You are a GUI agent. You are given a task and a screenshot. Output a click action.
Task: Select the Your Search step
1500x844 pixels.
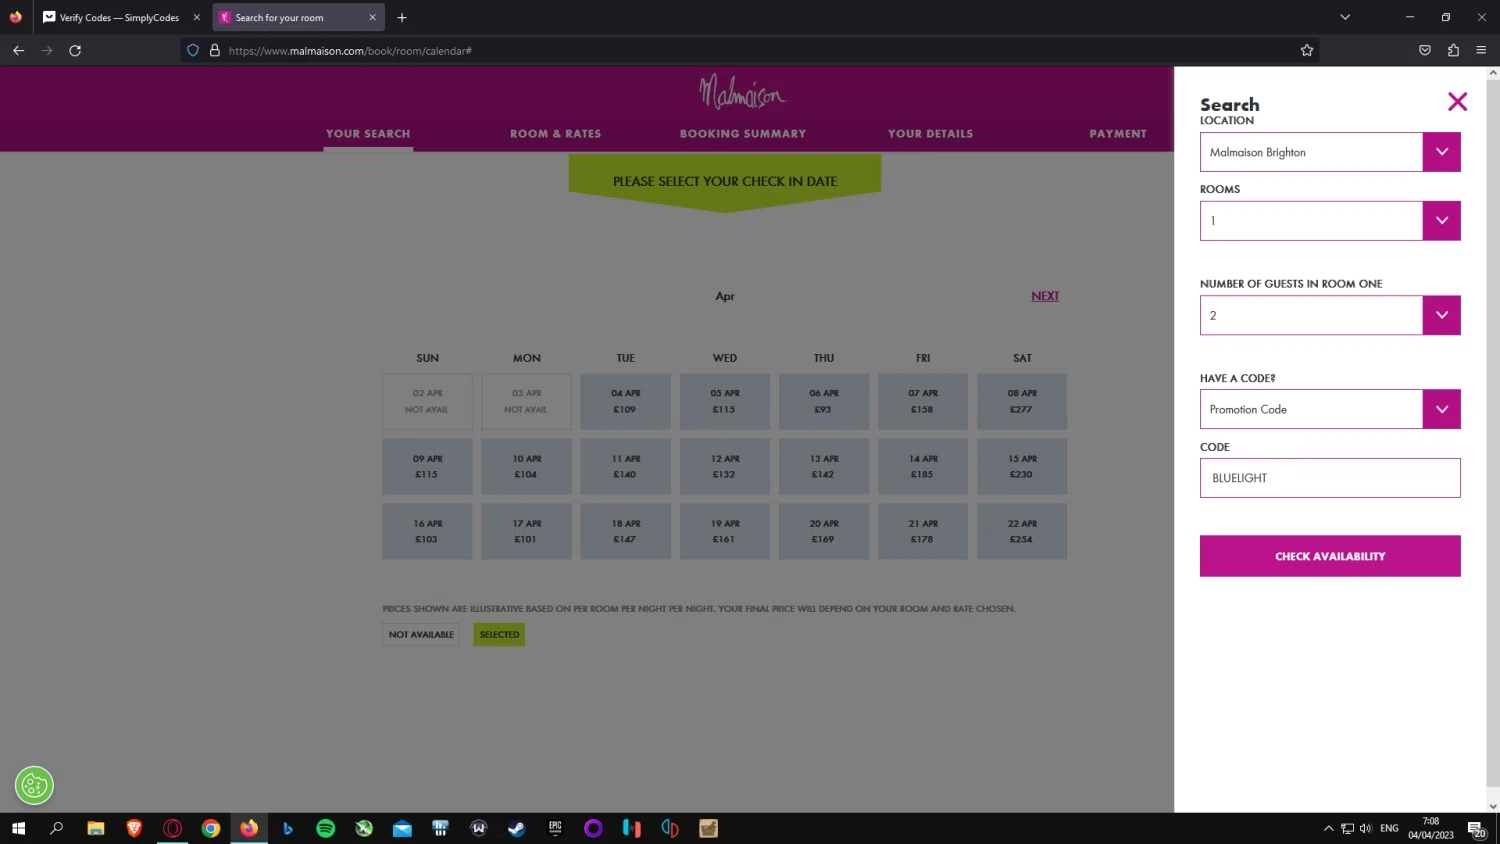tap(368, 133)
